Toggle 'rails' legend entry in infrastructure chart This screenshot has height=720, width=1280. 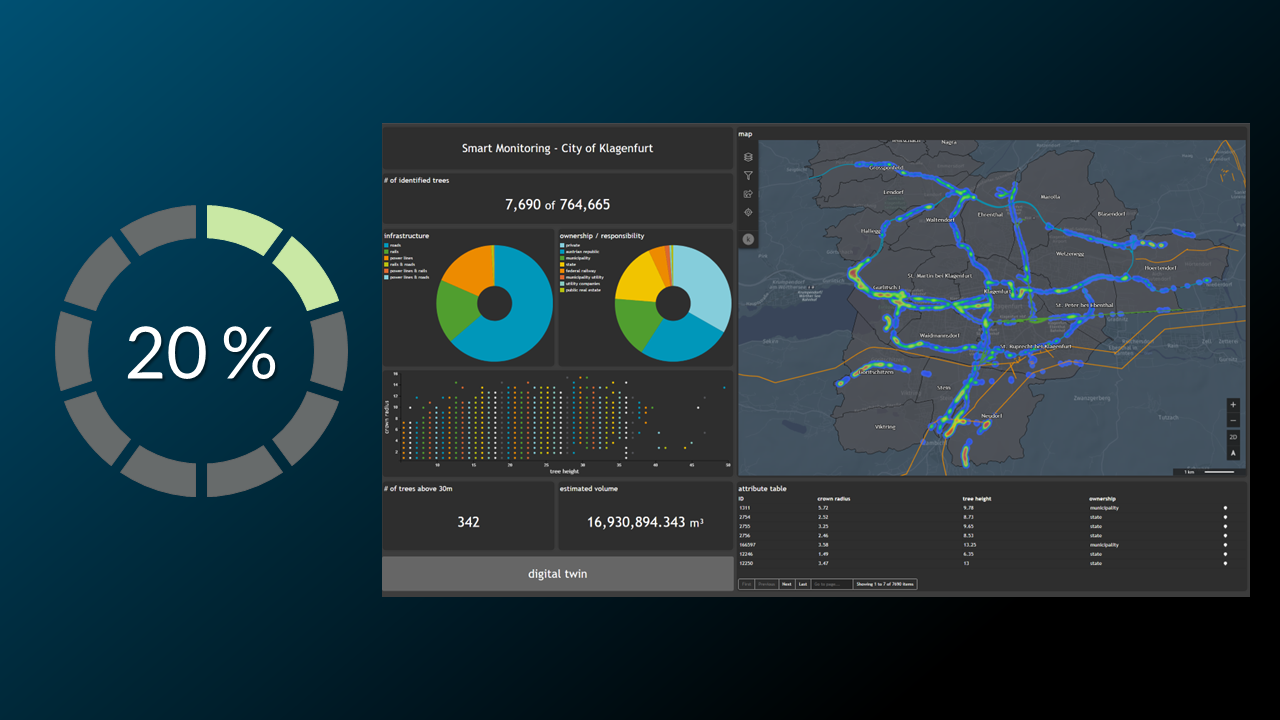click(x=392, y=251)
